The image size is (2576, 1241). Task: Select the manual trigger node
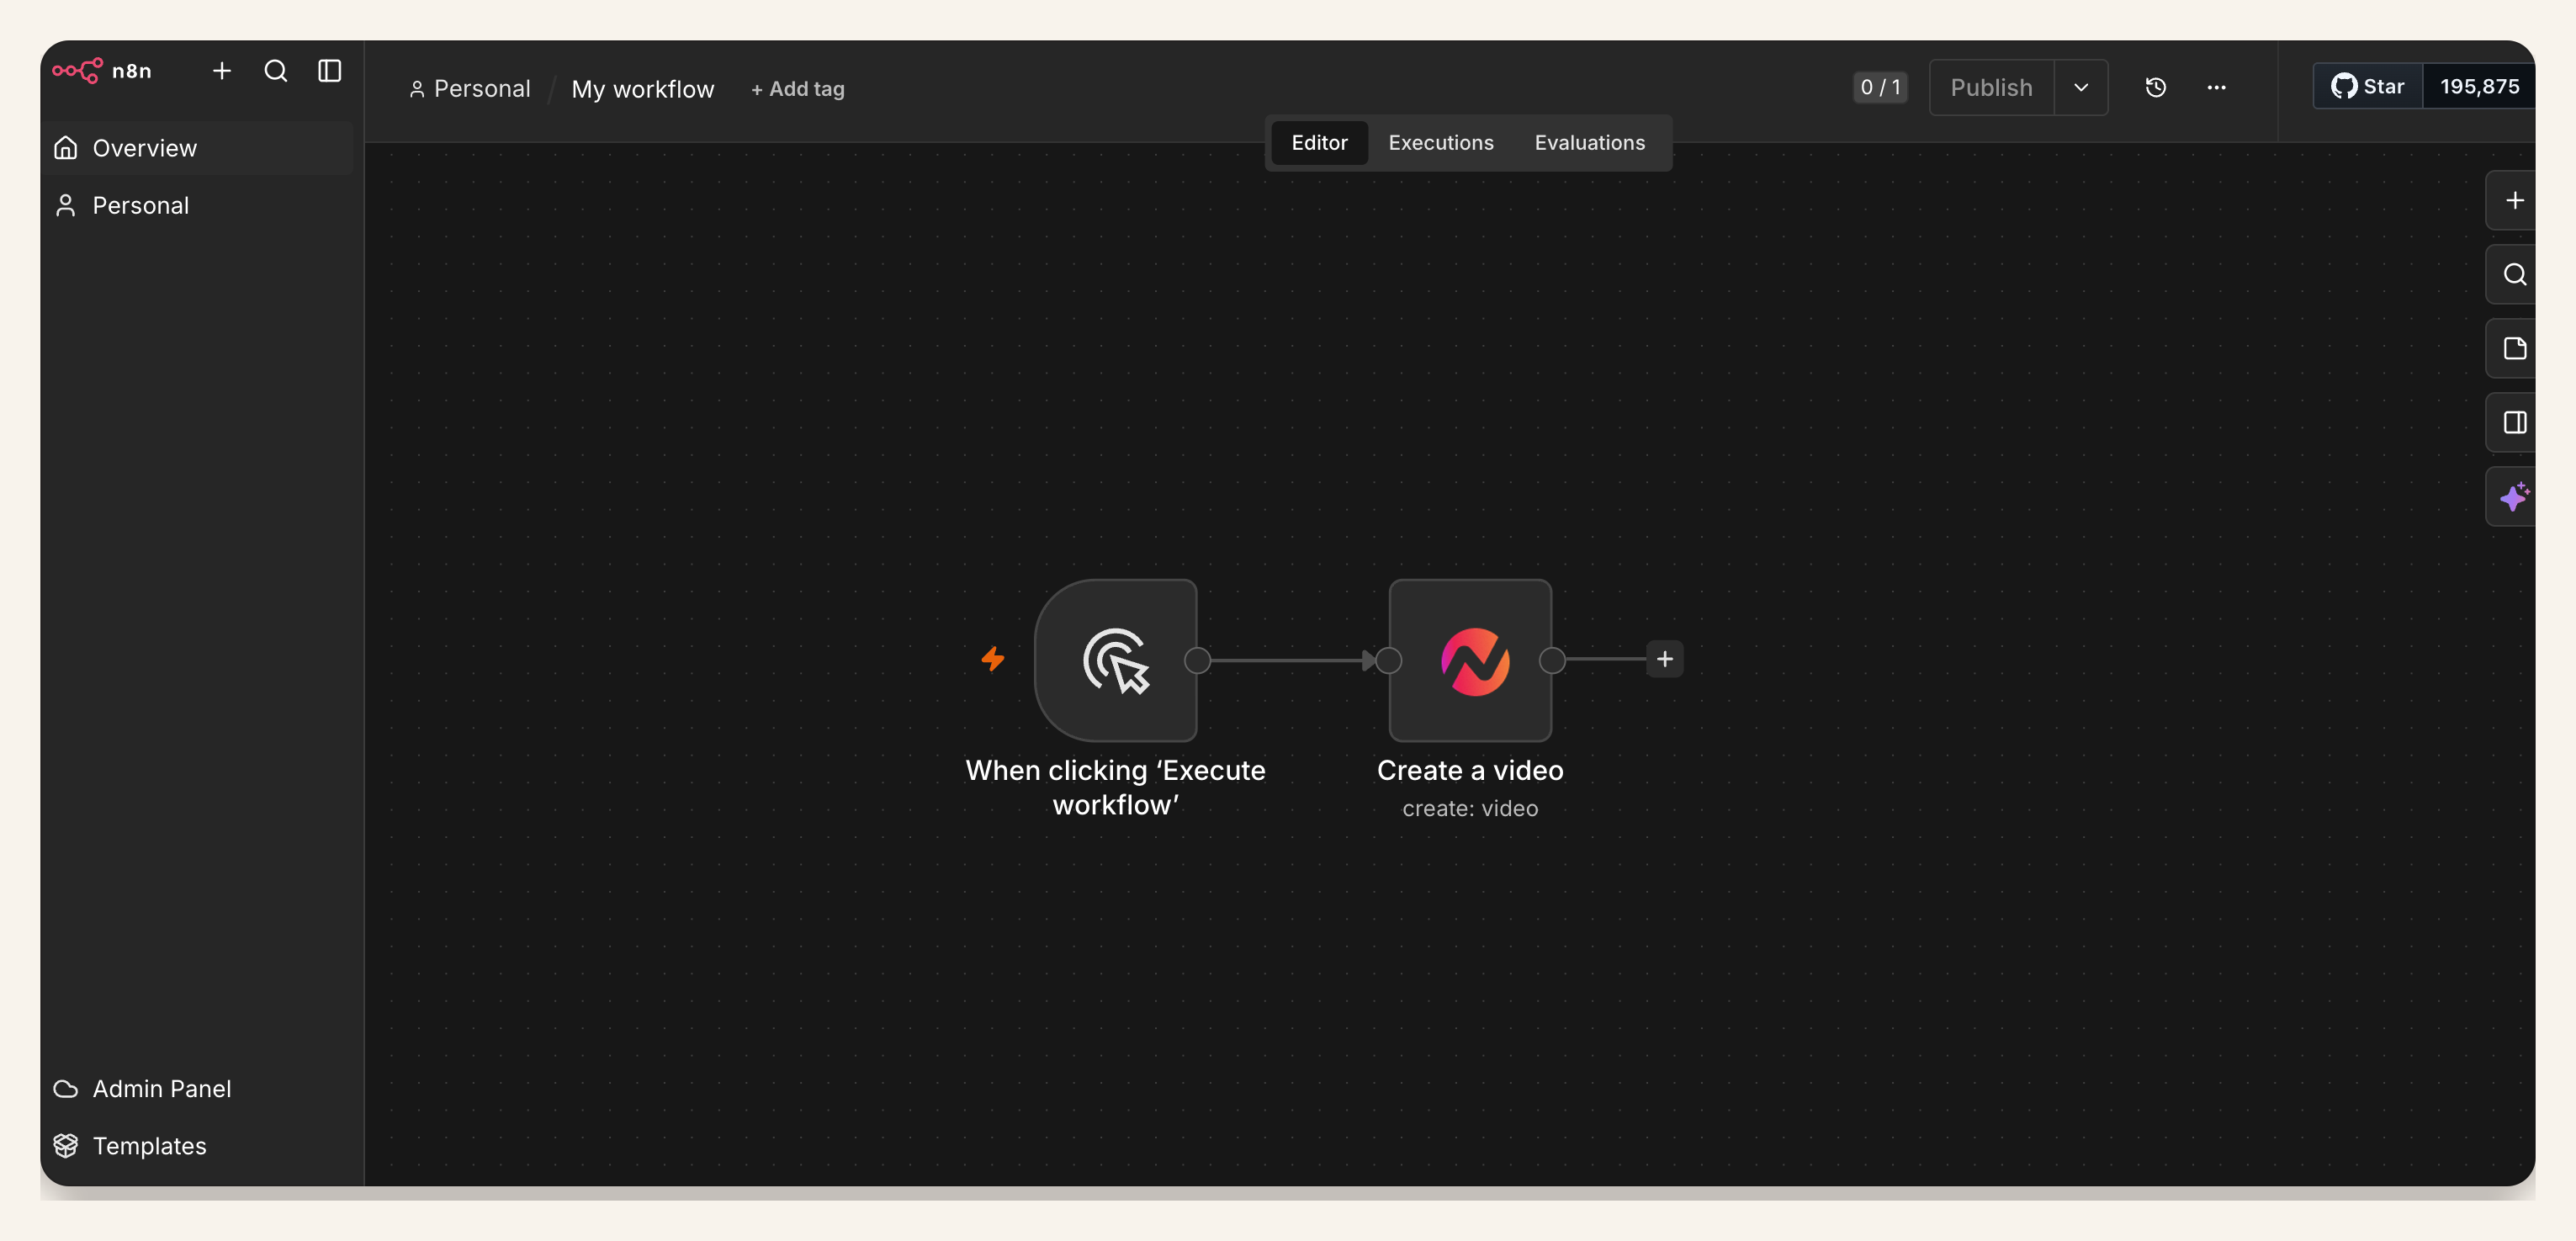[x=1116, y=660]
